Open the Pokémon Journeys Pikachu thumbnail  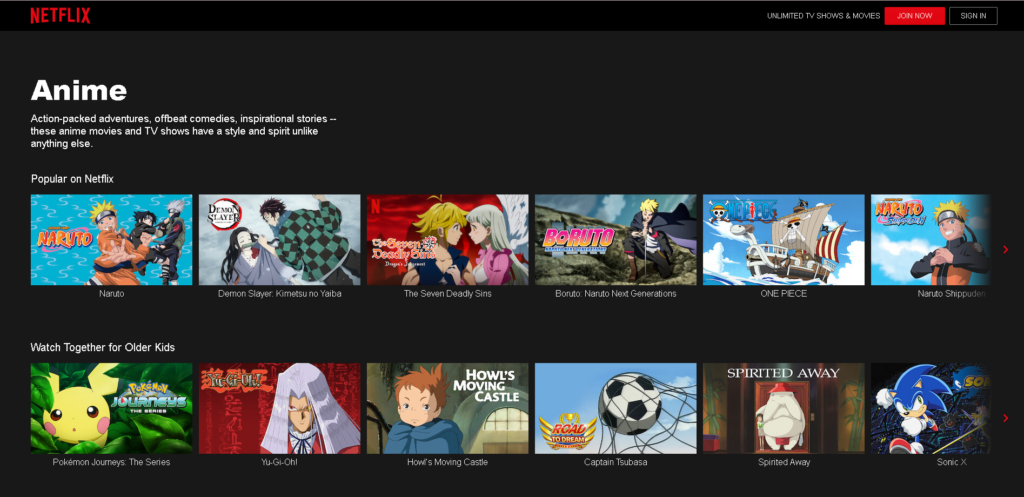click(x=112, y=408)
